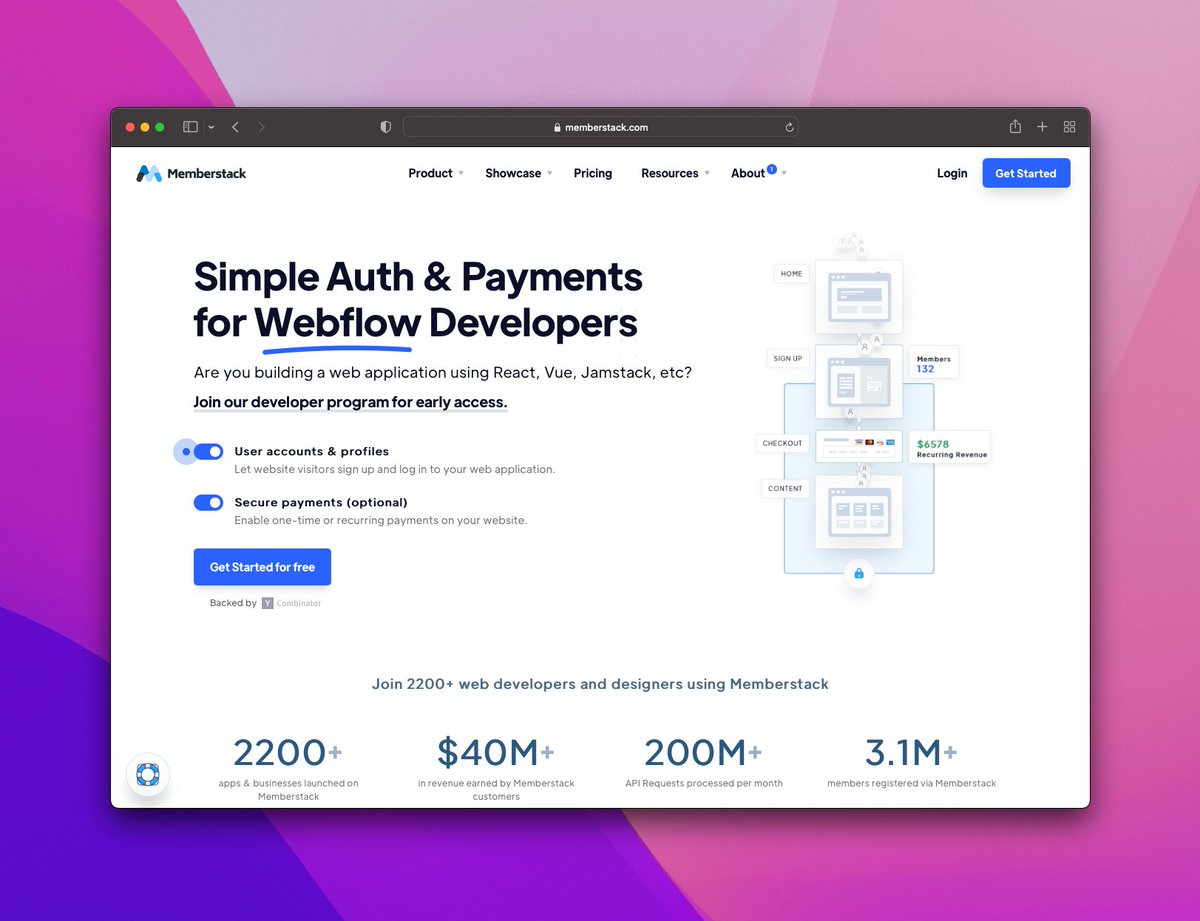Open the sidebar options chevron
Screen dimensions: 1200x921
coord(211,127)
